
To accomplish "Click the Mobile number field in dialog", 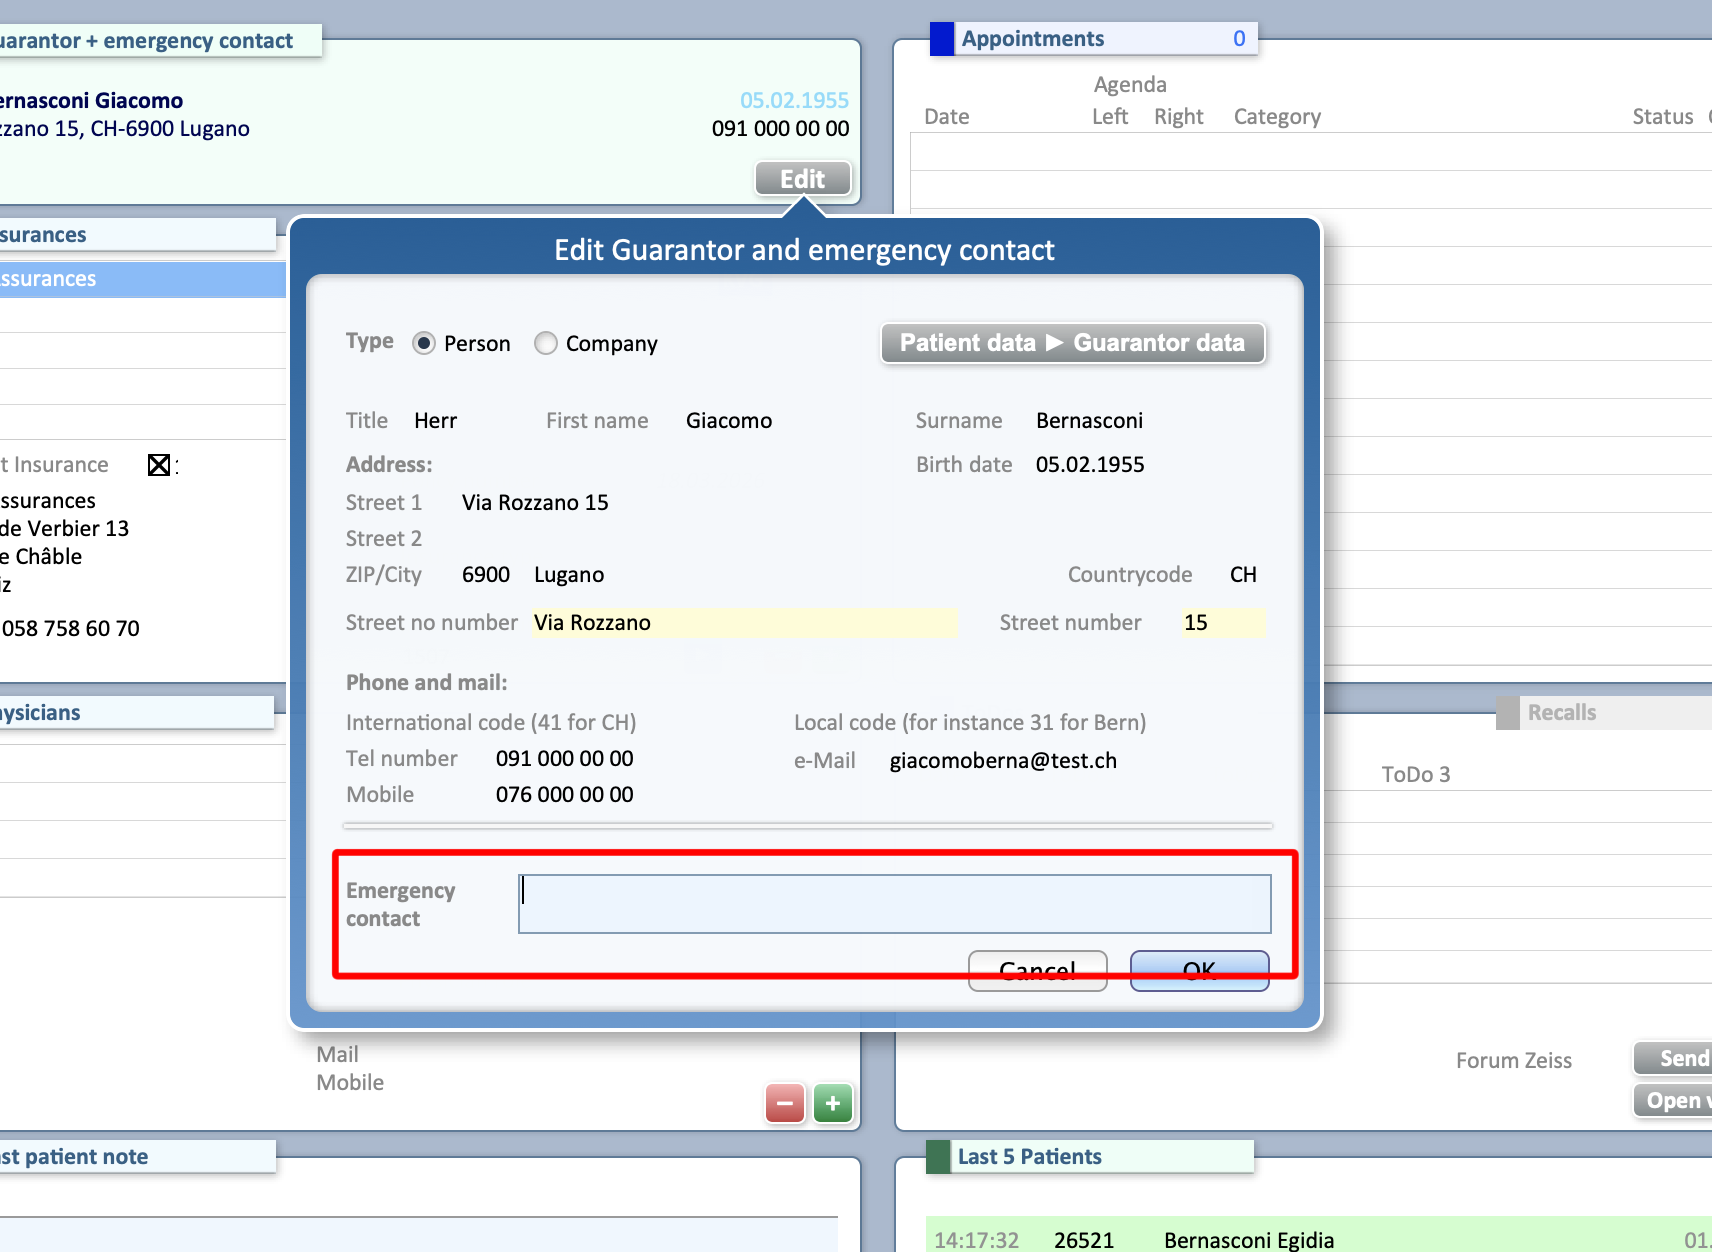I will tap(564, 795).
